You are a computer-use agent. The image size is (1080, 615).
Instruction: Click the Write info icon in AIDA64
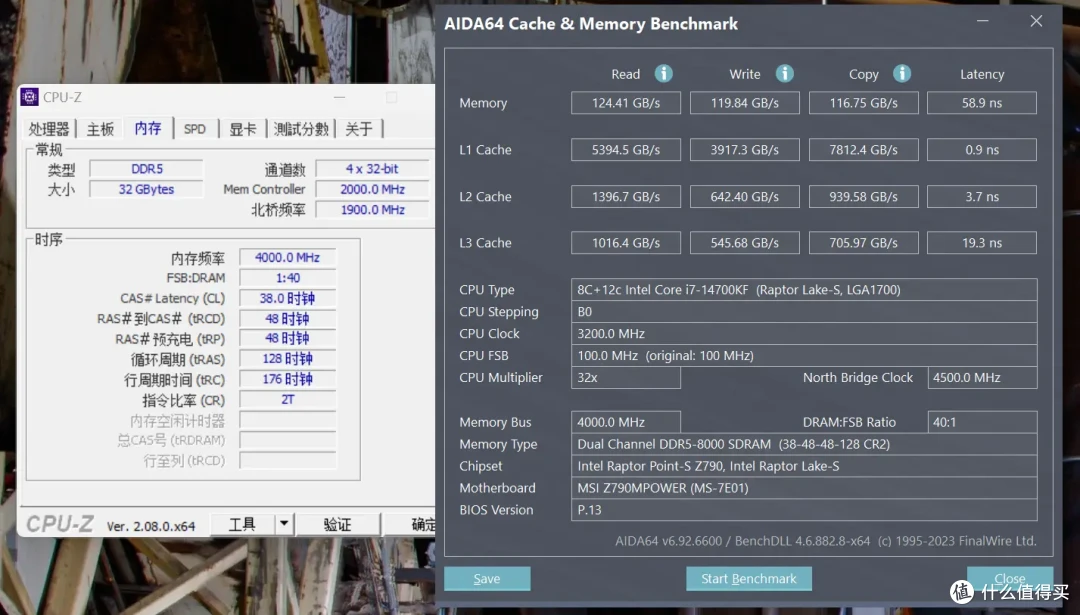[x=785, y=73]
